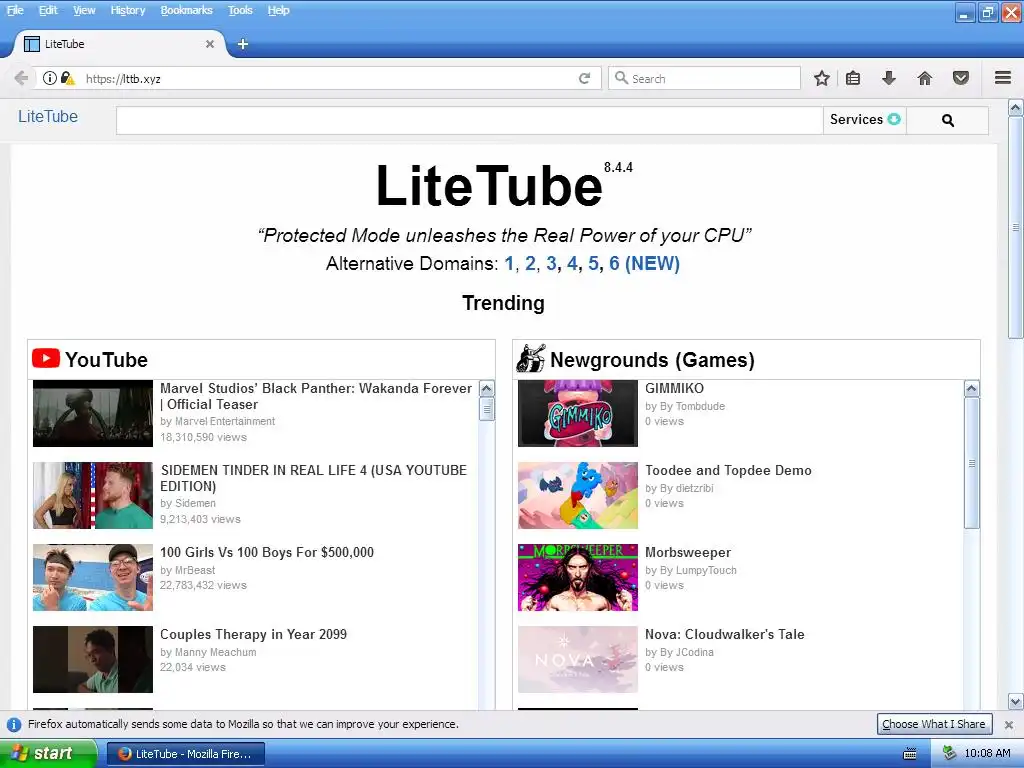
Task: Click the Couples Therapy video thumbnail
Action: 93,660
